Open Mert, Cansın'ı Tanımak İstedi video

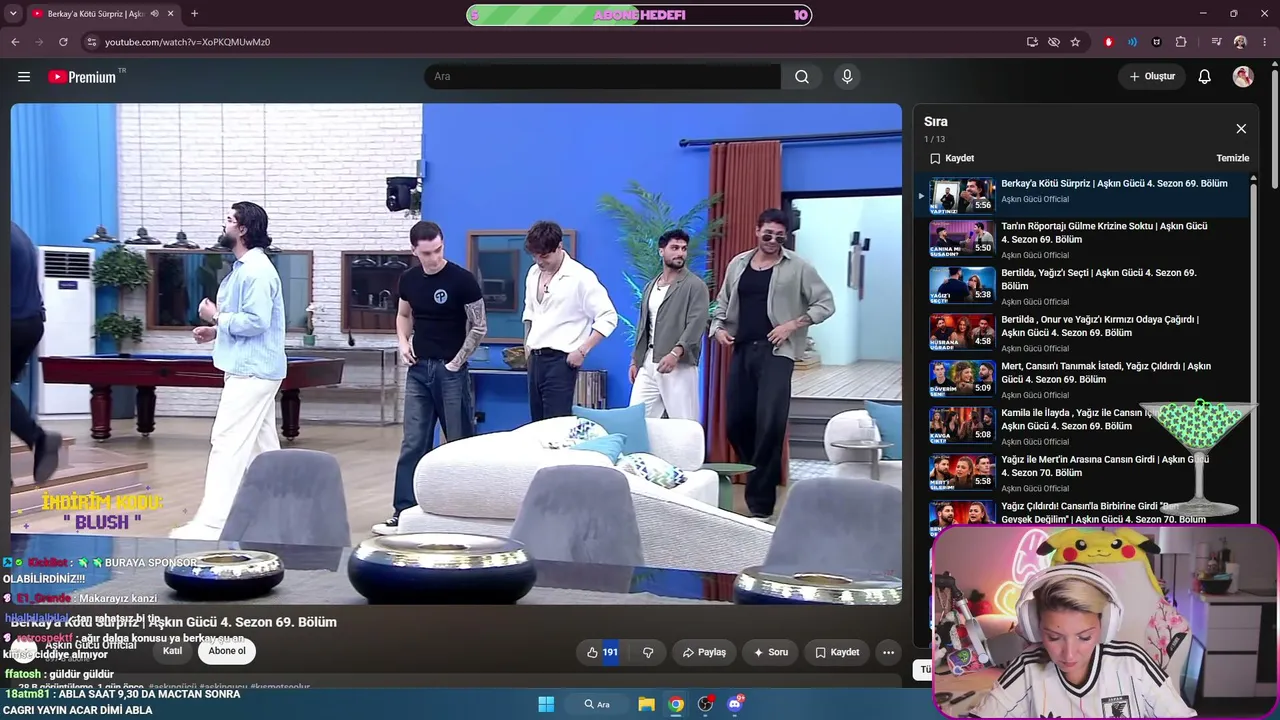(1082, 381)
